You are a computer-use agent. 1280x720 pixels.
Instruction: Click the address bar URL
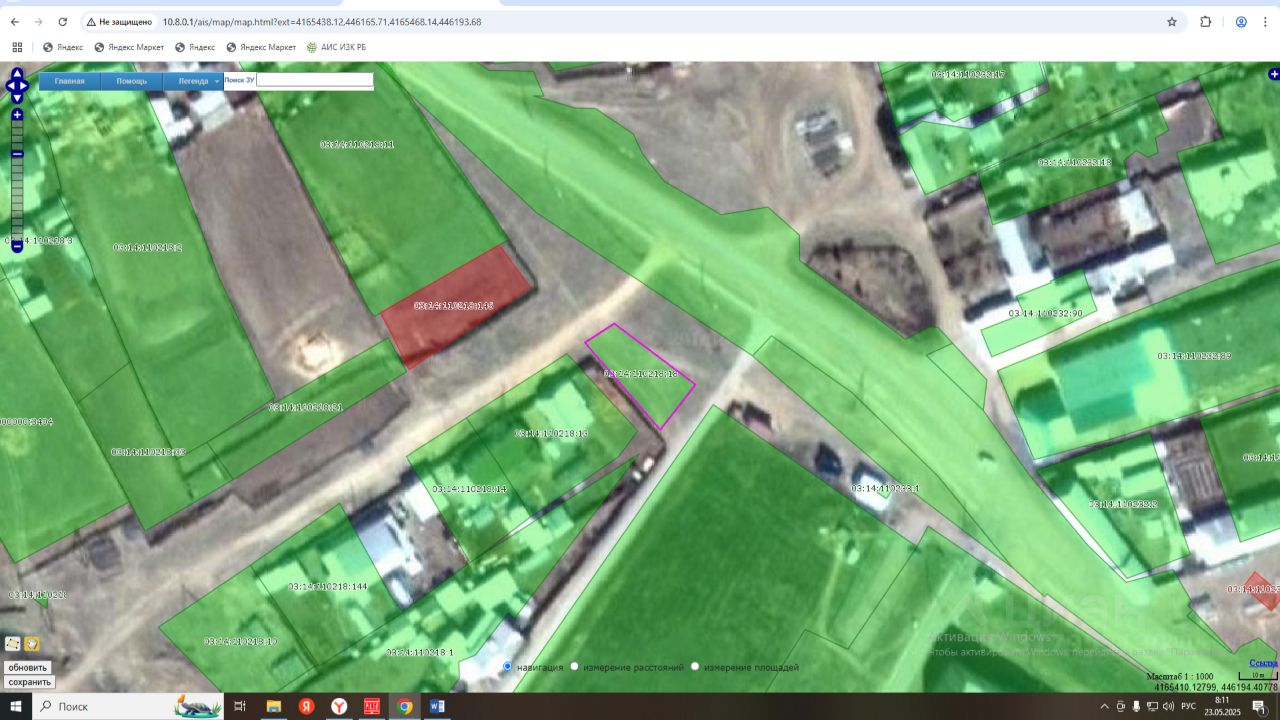click(x=322, y=21)
